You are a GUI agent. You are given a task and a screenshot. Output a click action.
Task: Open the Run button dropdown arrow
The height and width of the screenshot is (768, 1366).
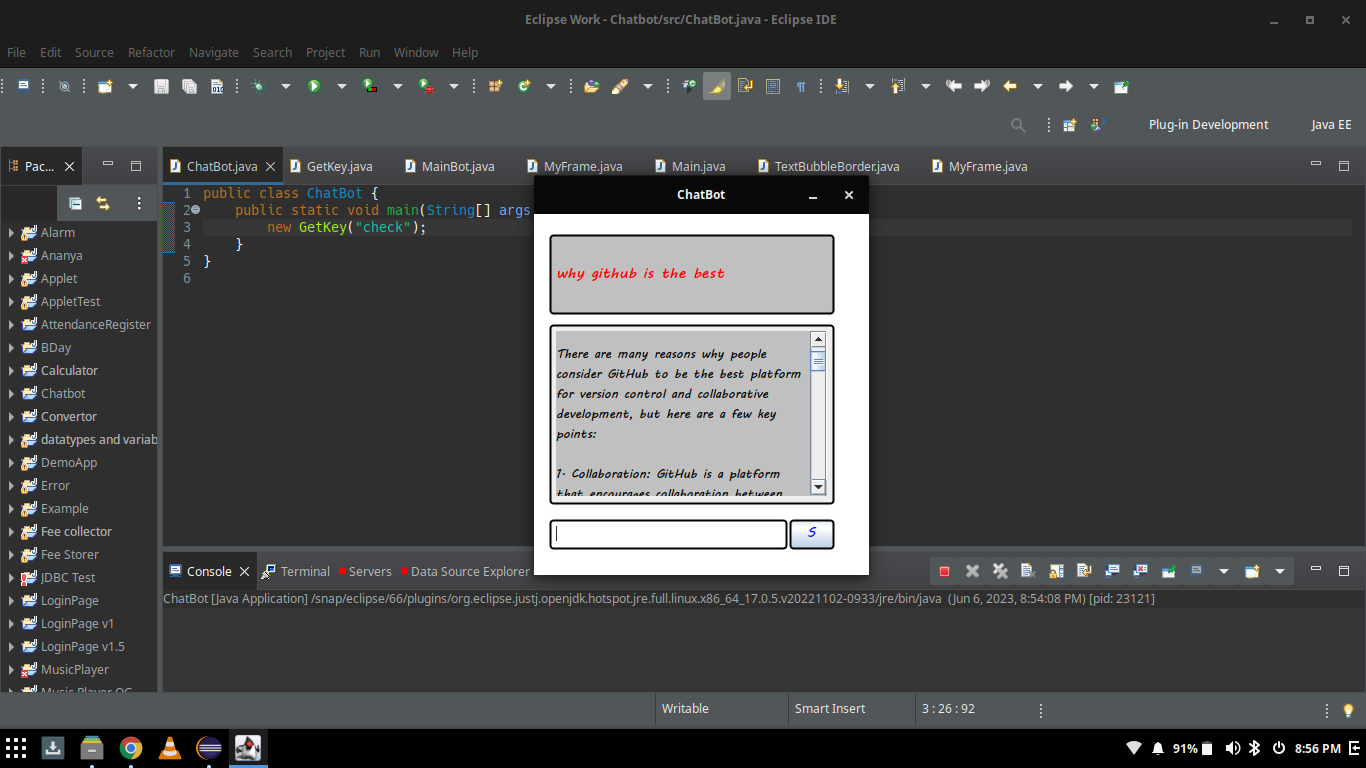pos(341,86)
